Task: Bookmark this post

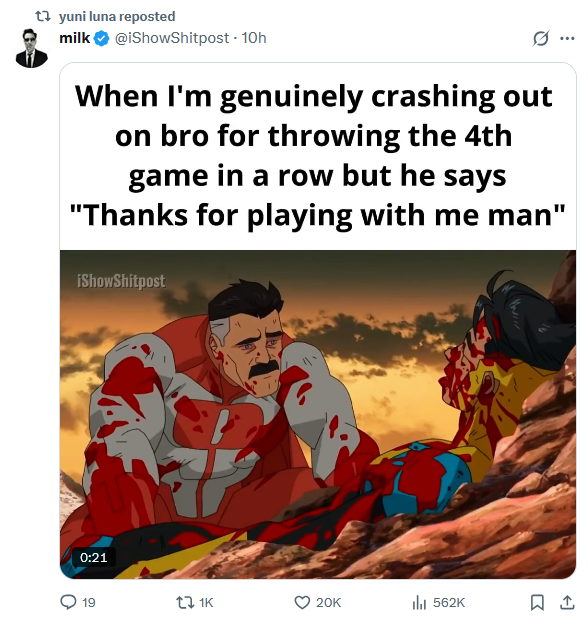Action: pos(537,602)
